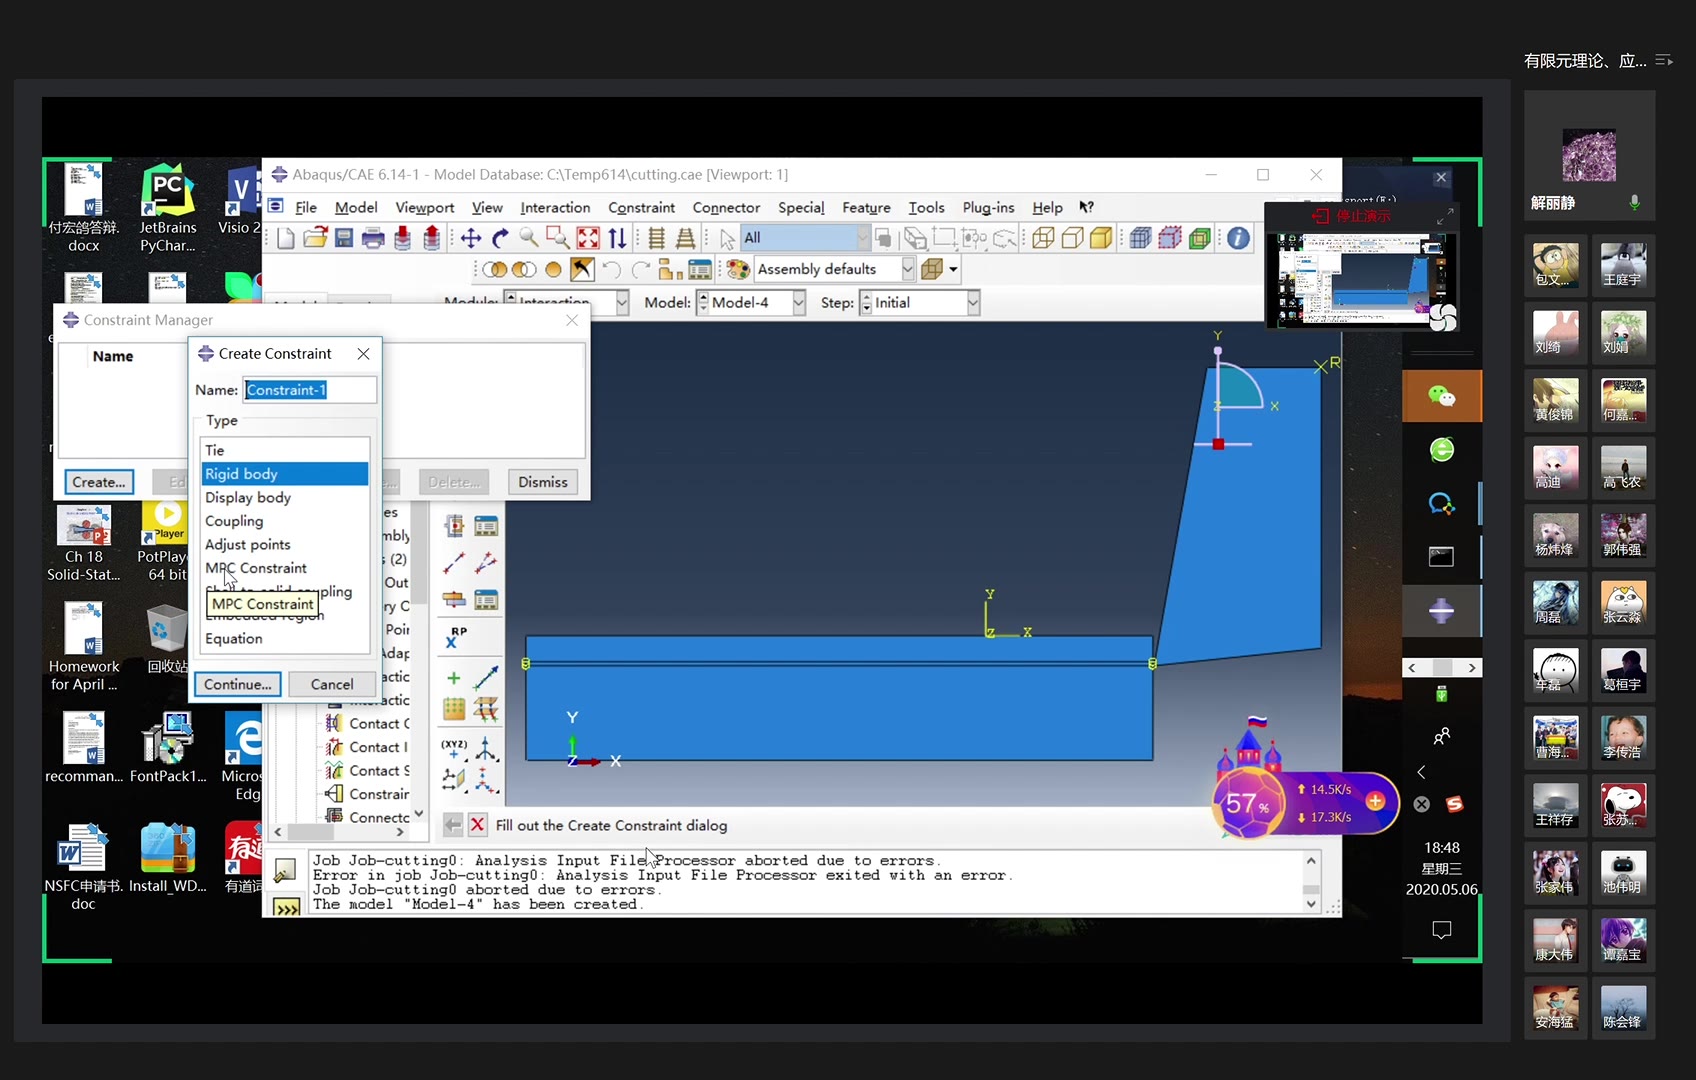Click Dismiss in Constraint Manager
This screenshot has width=1696, height=1080.
543,482
